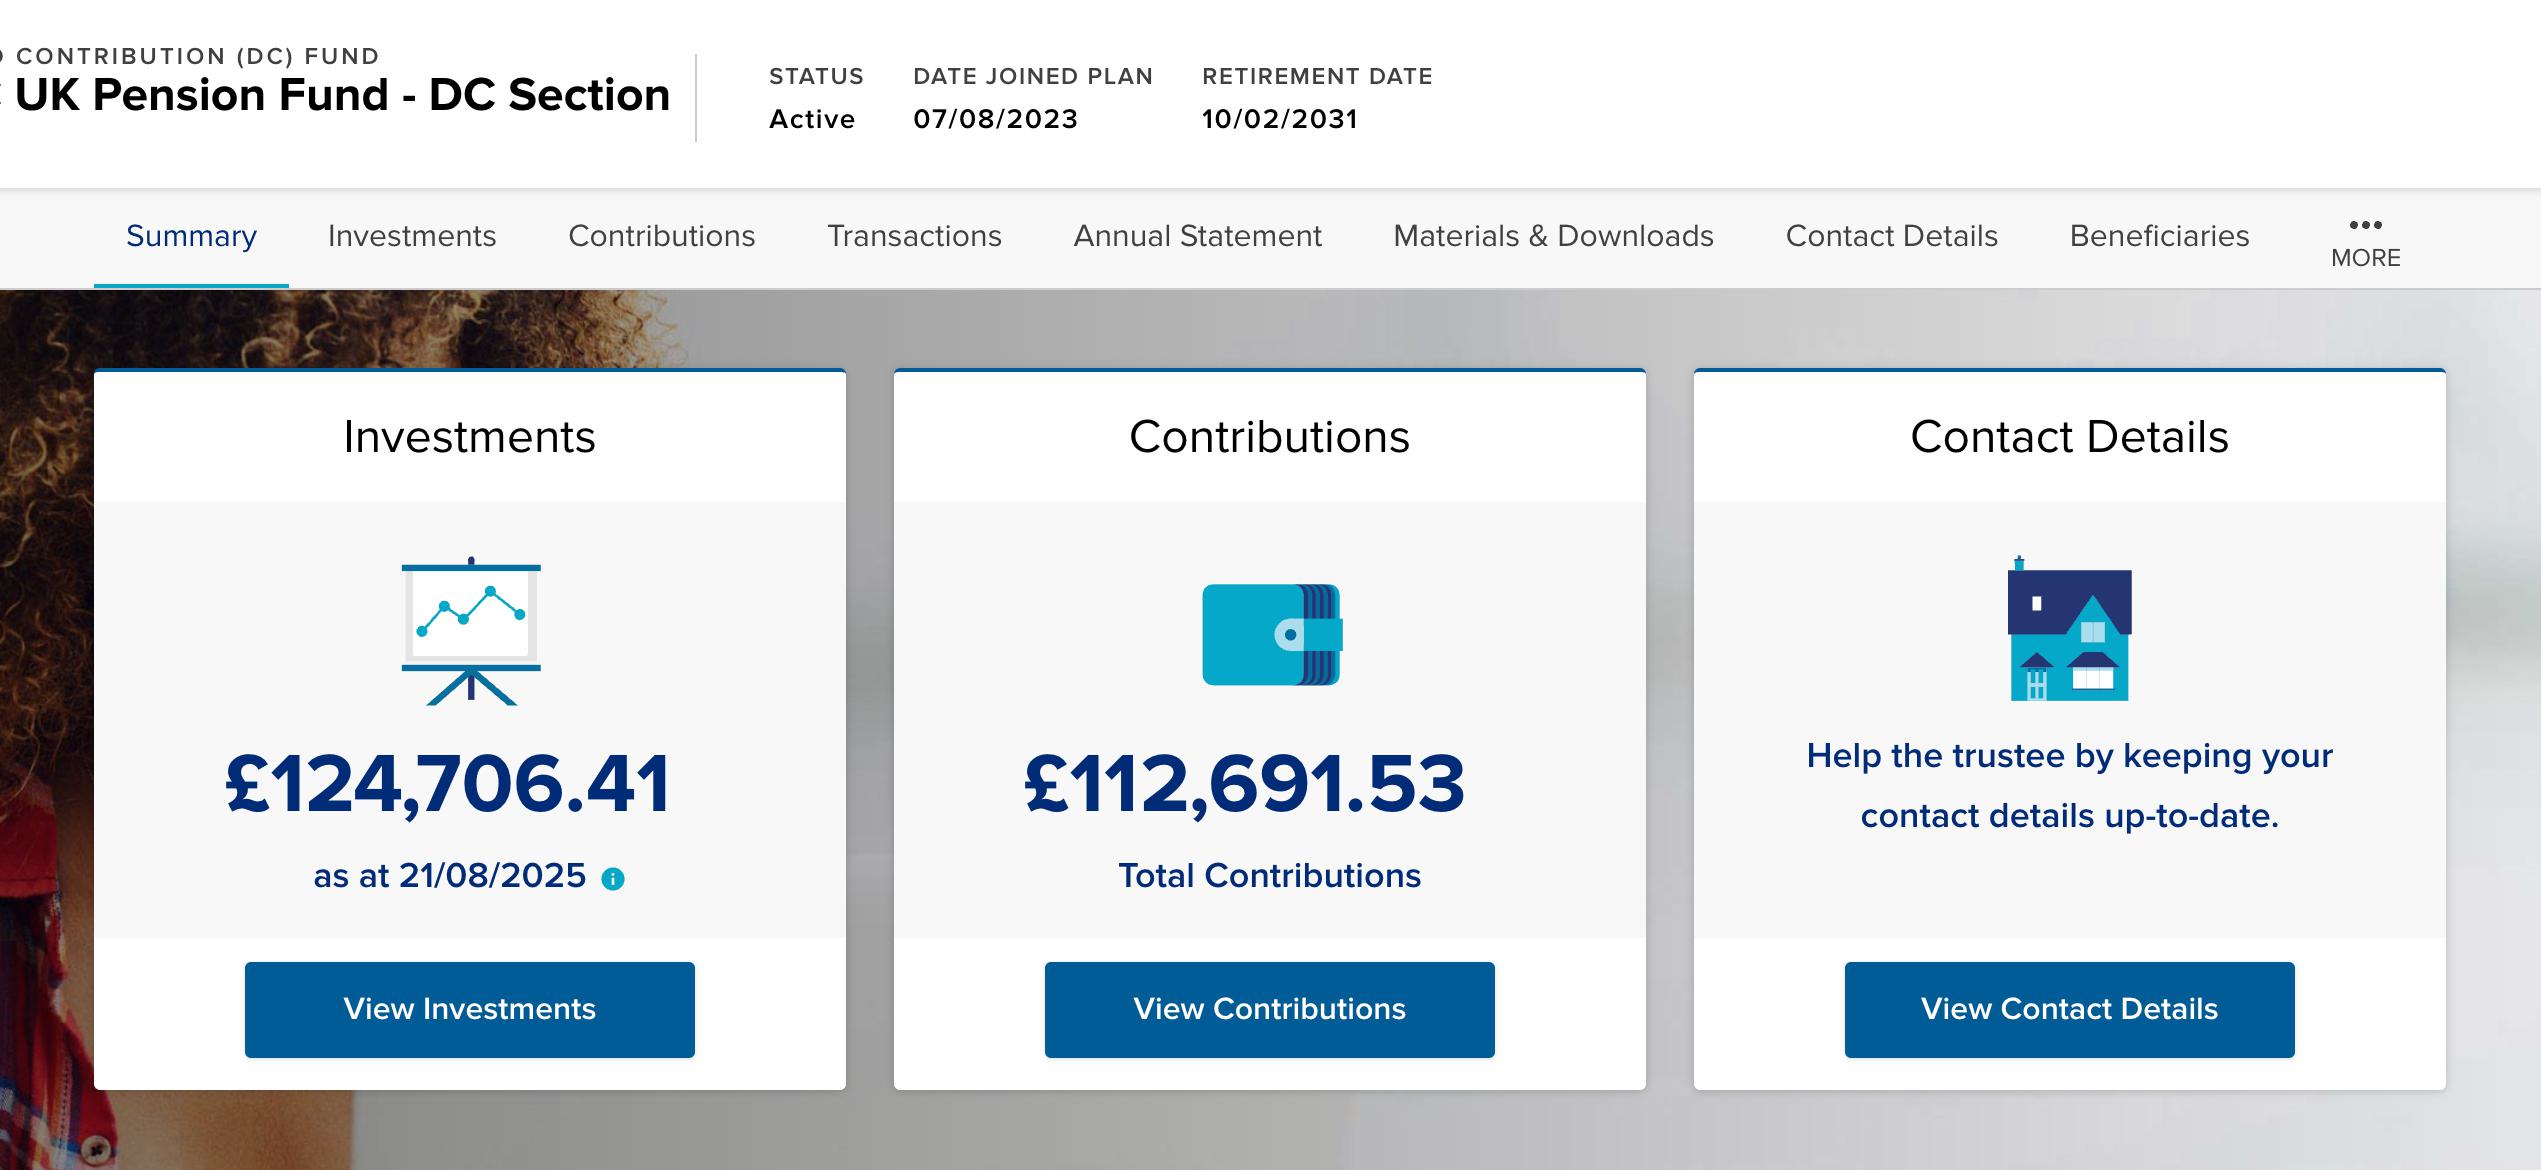Click the £112,691.53 total contributions amount
The width and height of the screenshot is (2541, 1170).
pyautogui.click(x=1245, y=784)
